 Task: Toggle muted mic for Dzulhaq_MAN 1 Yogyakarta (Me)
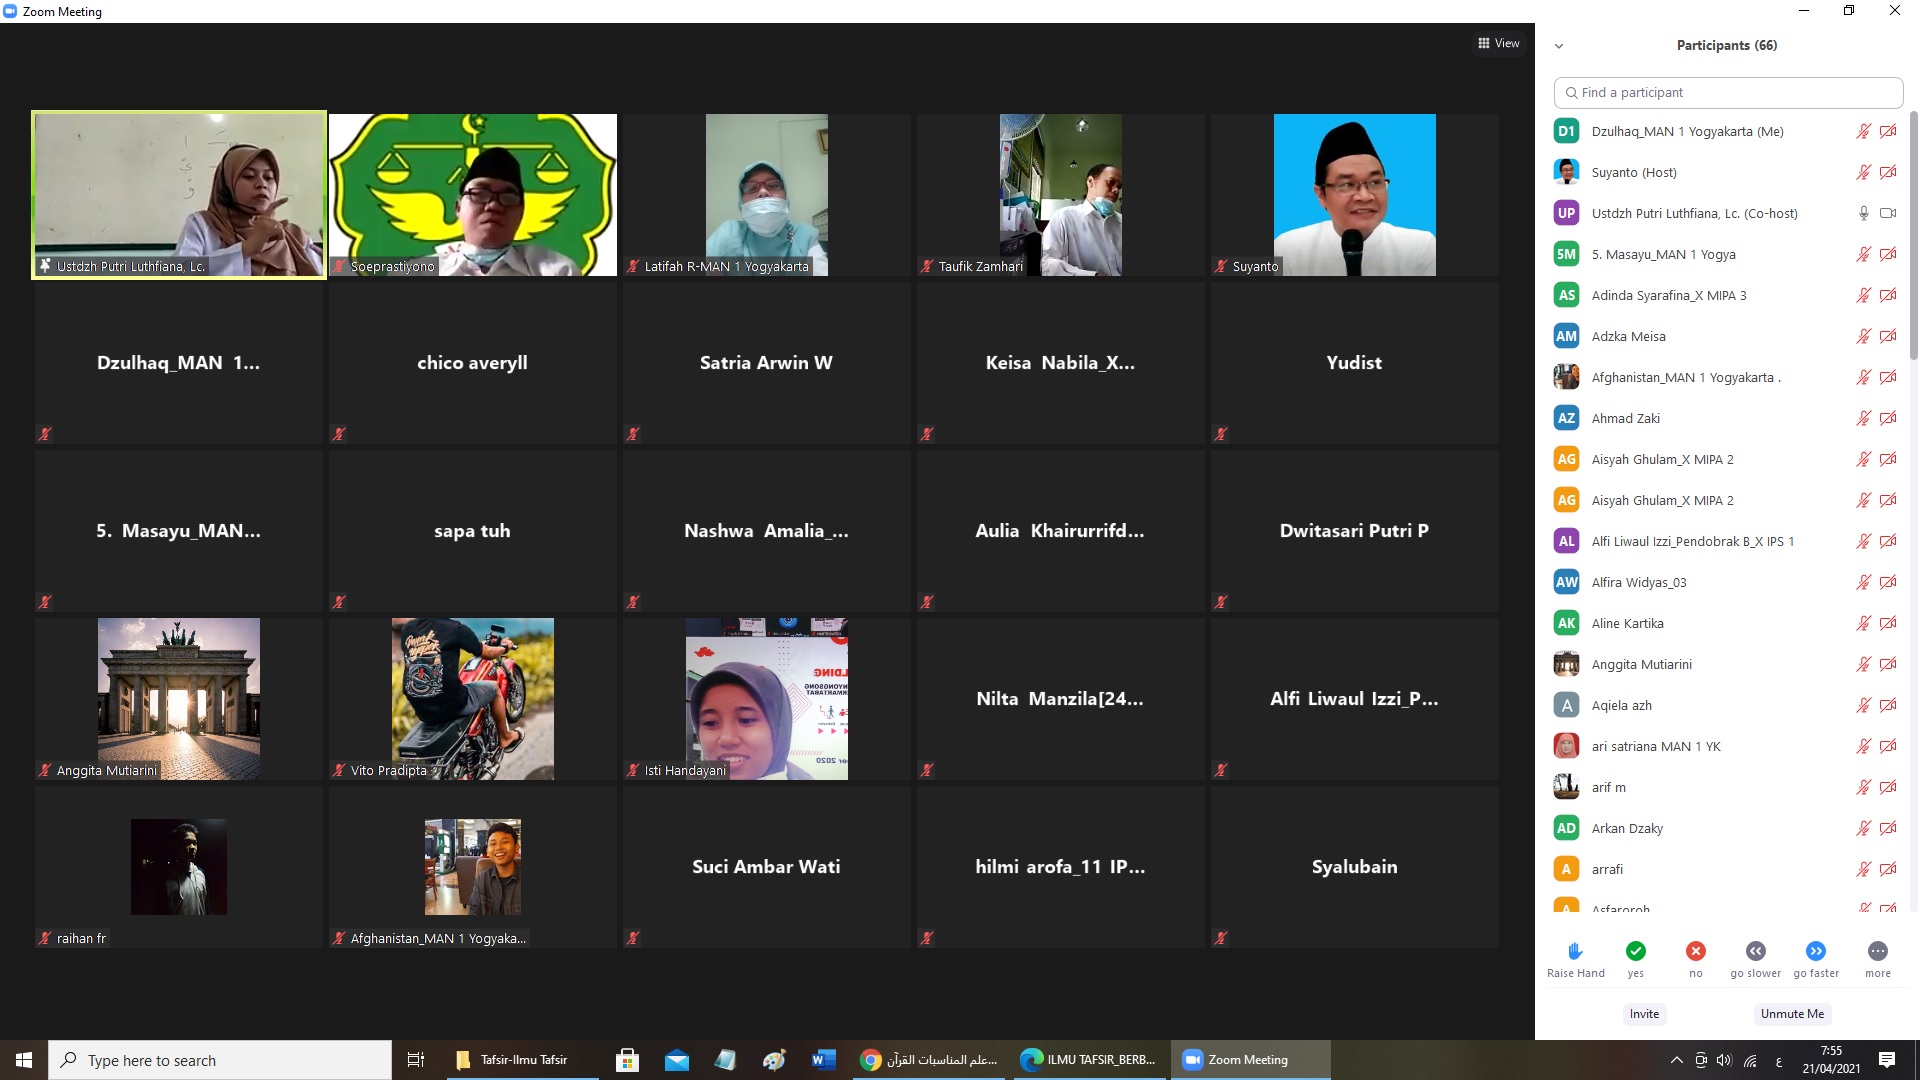coord(1863,131)
